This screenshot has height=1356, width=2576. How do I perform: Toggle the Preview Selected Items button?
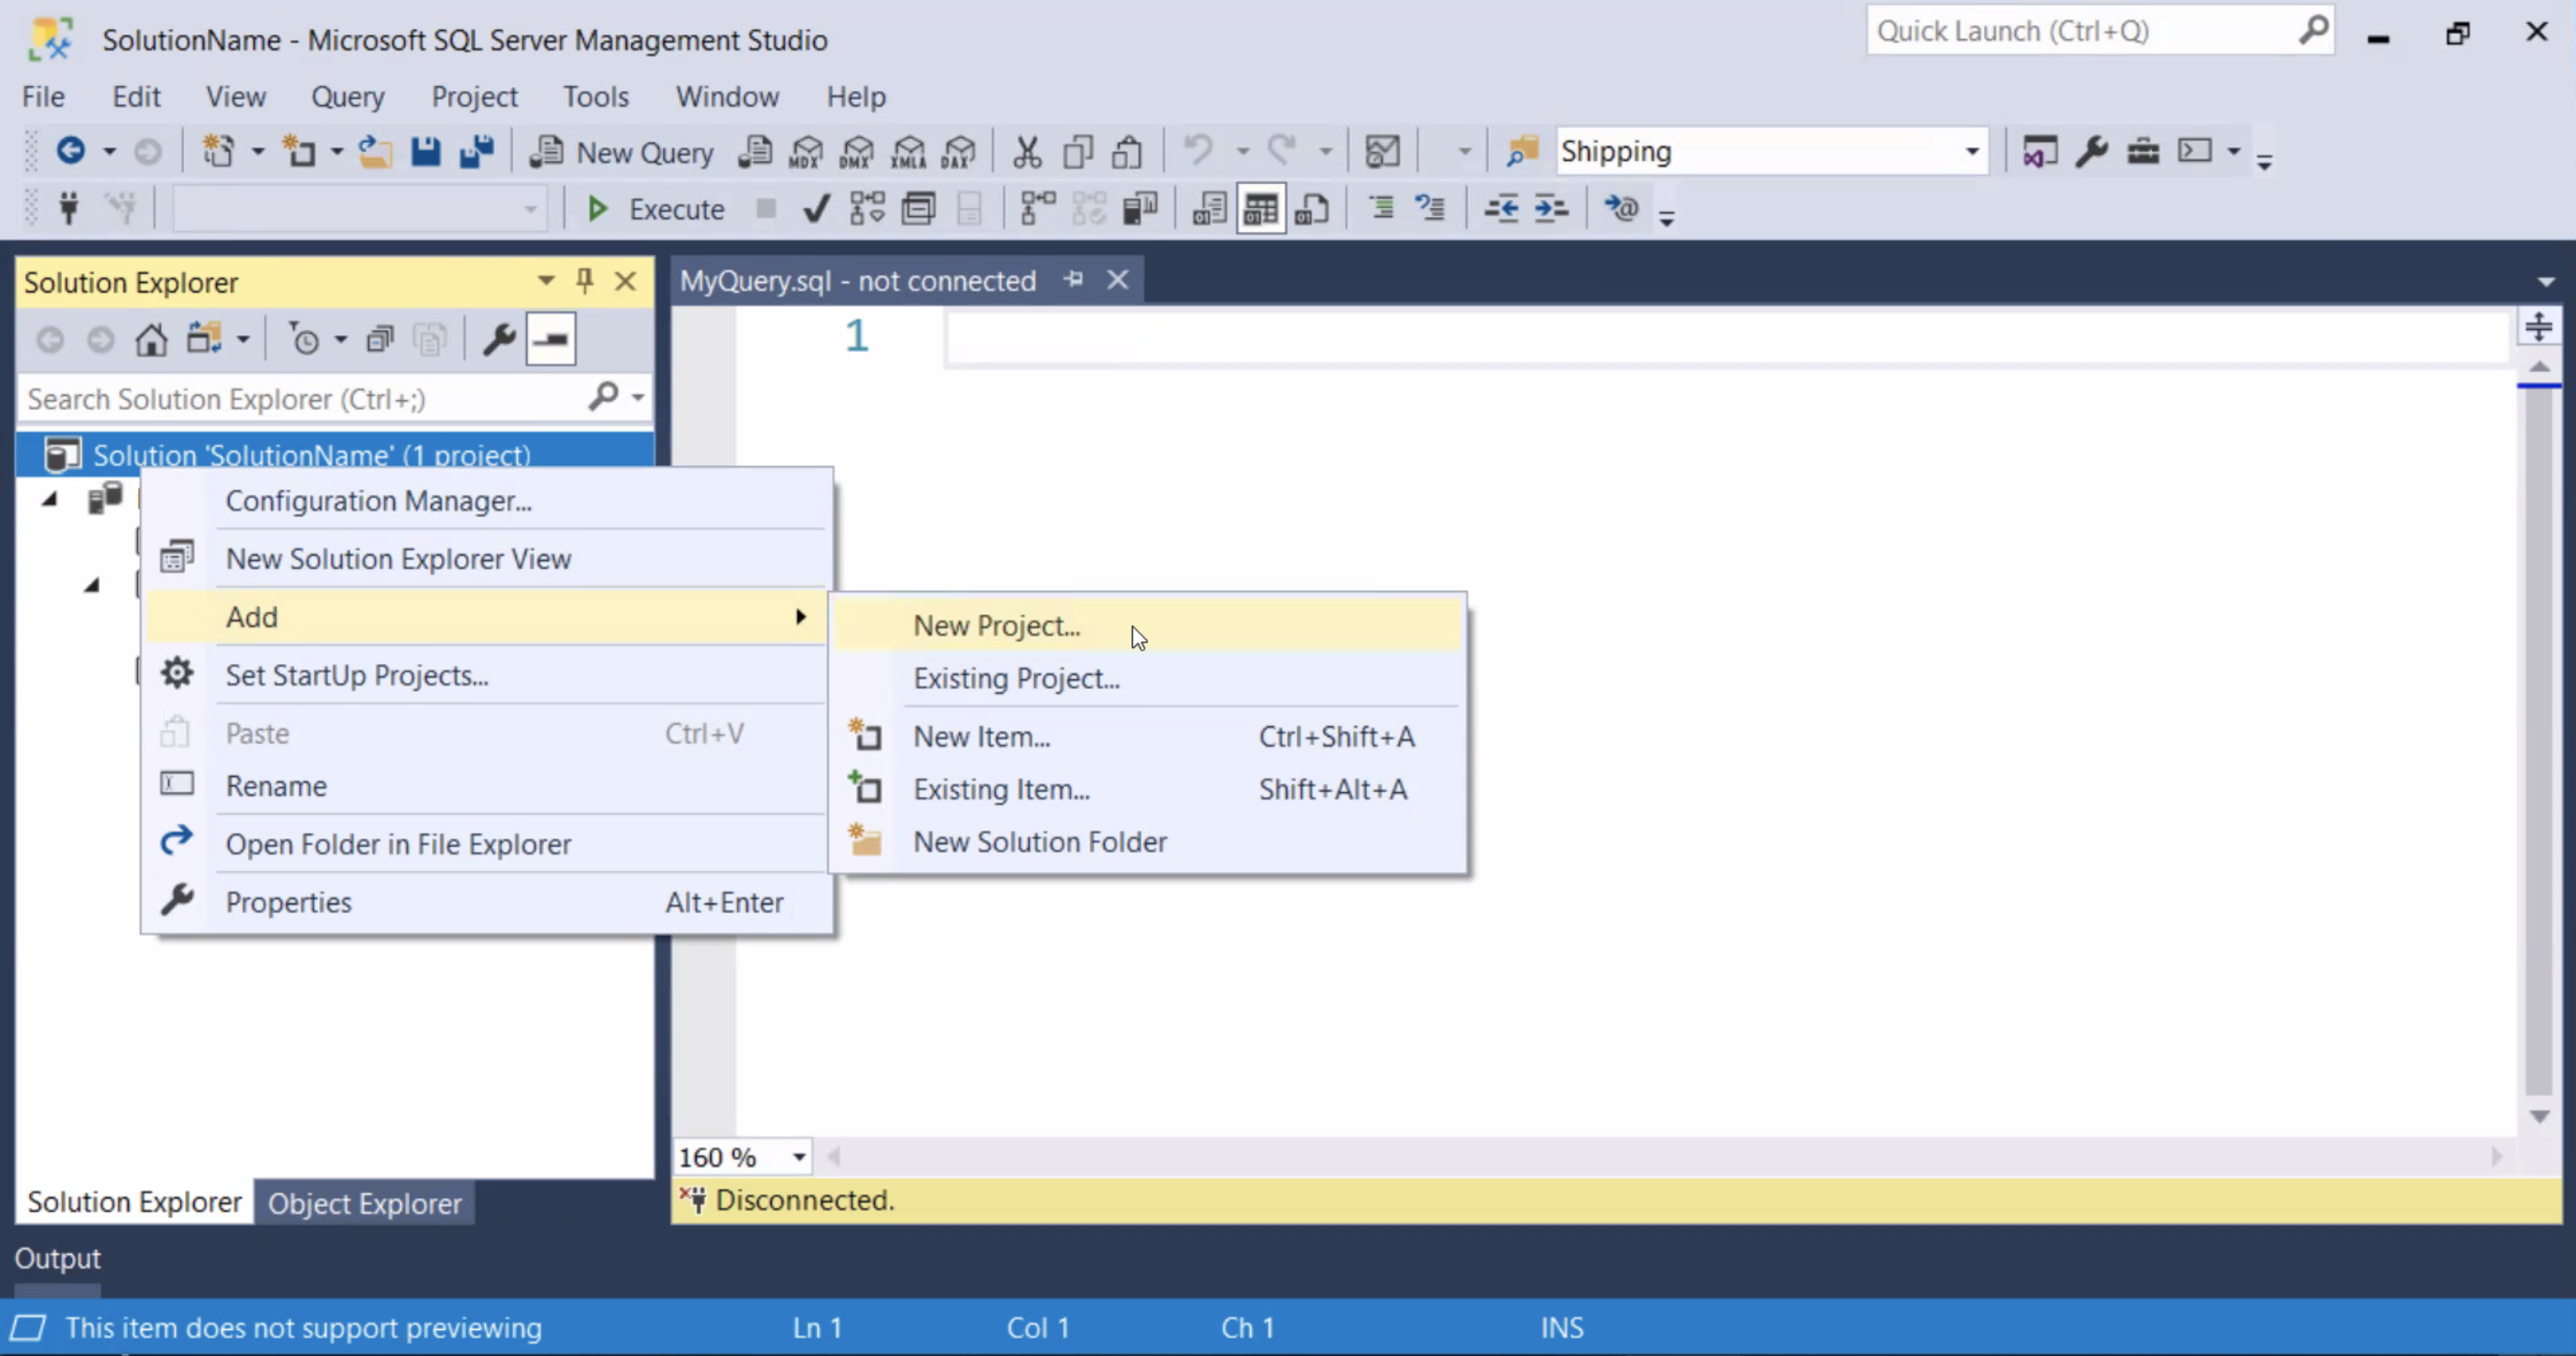tap(551, 340)
